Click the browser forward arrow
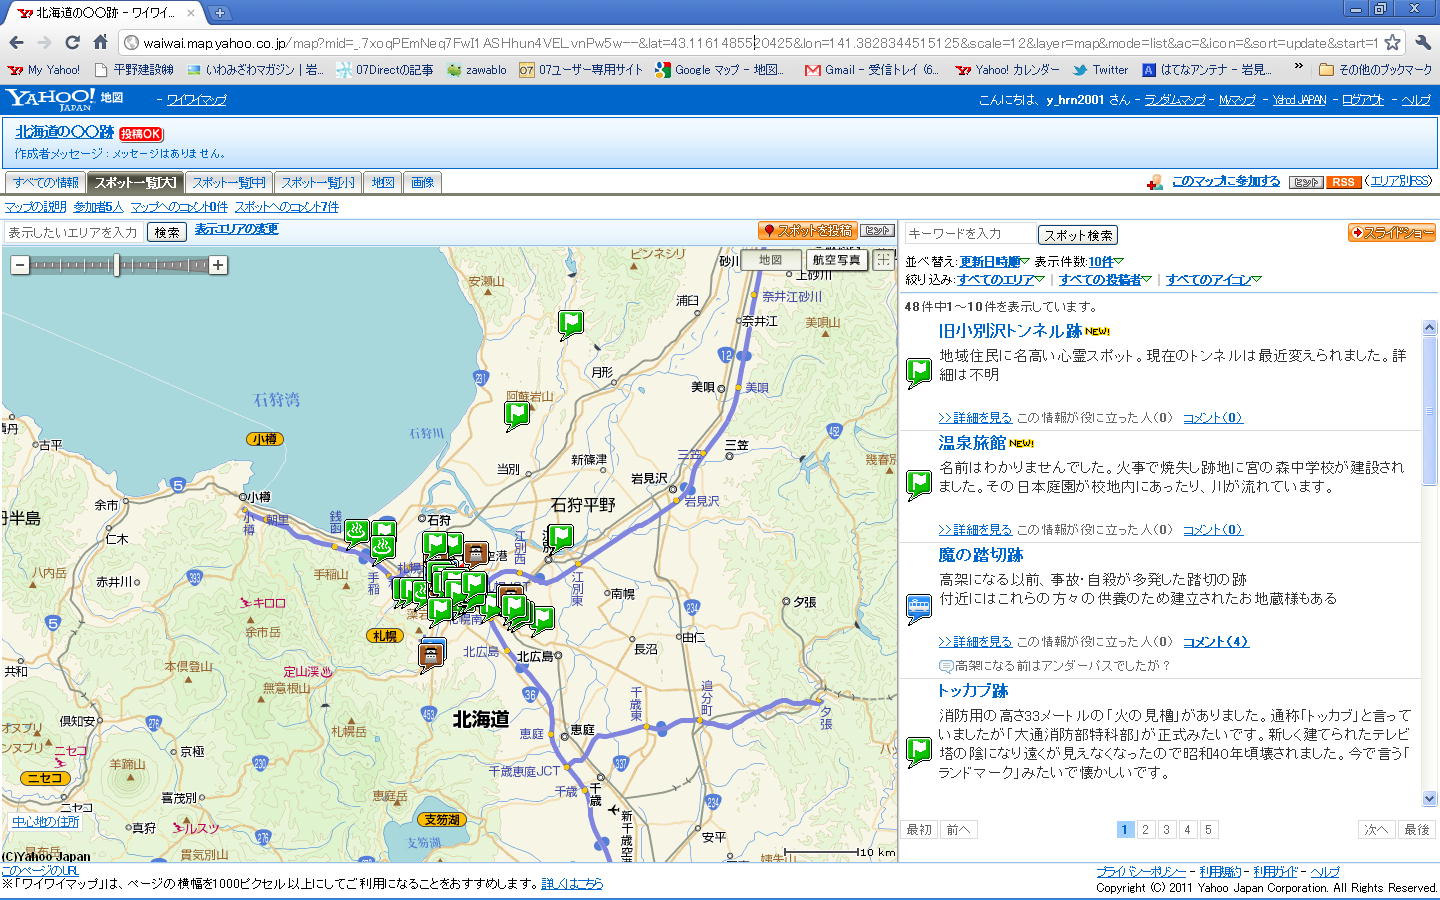Image resolution: width=1440 pixels, height=900 pixels. [44, 42]
